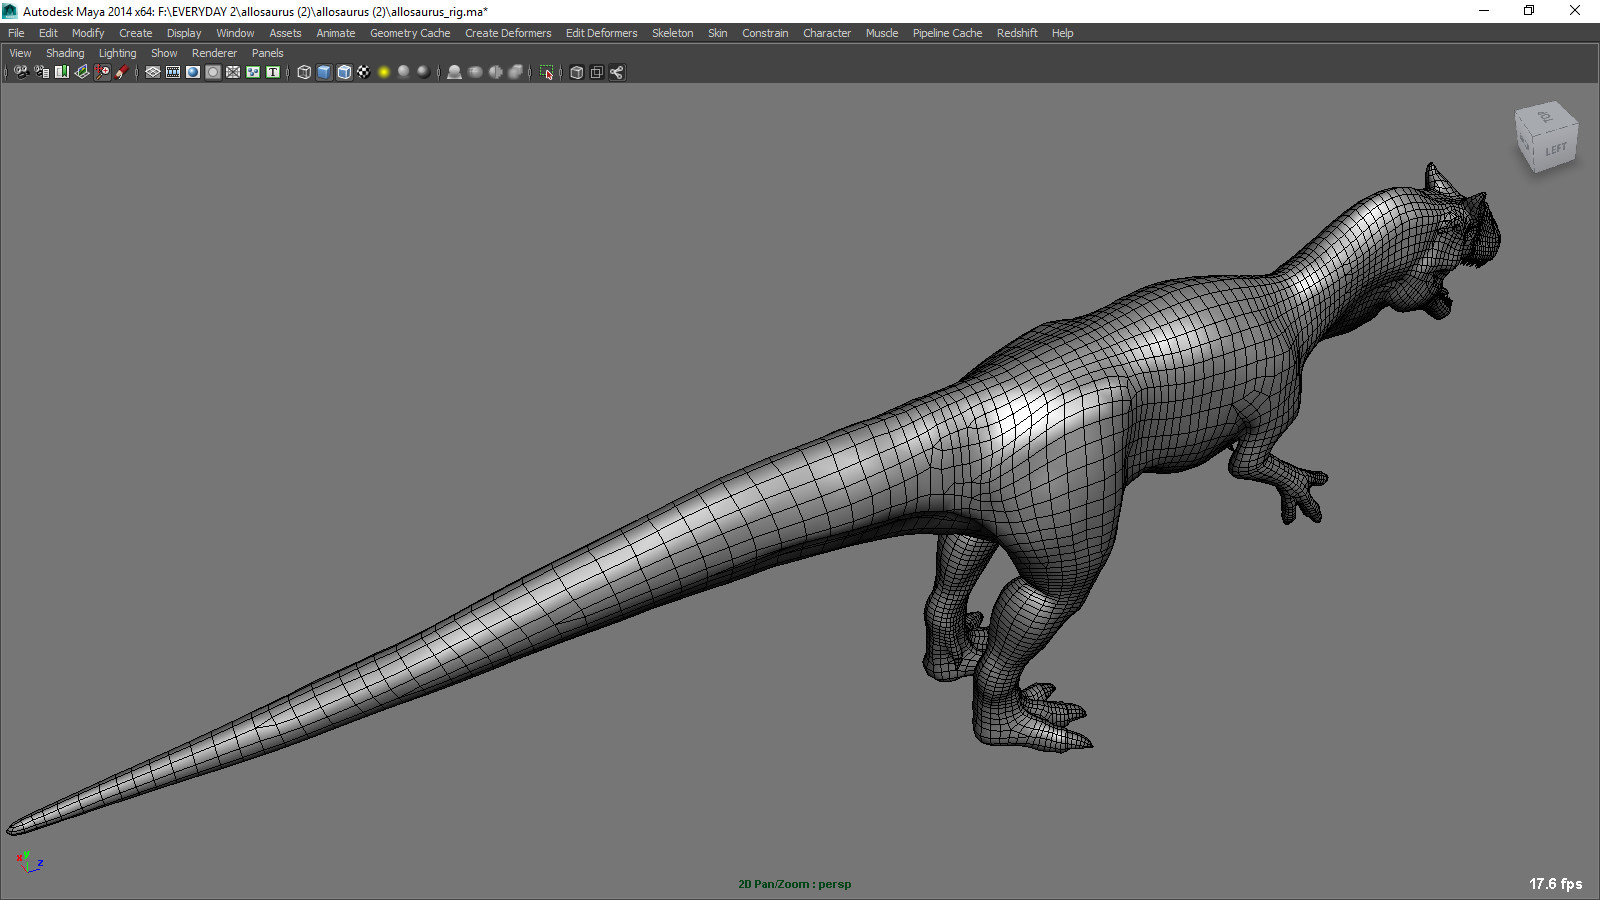Click the Image Plane icon
1600x900 pixels.
(82, 72)
